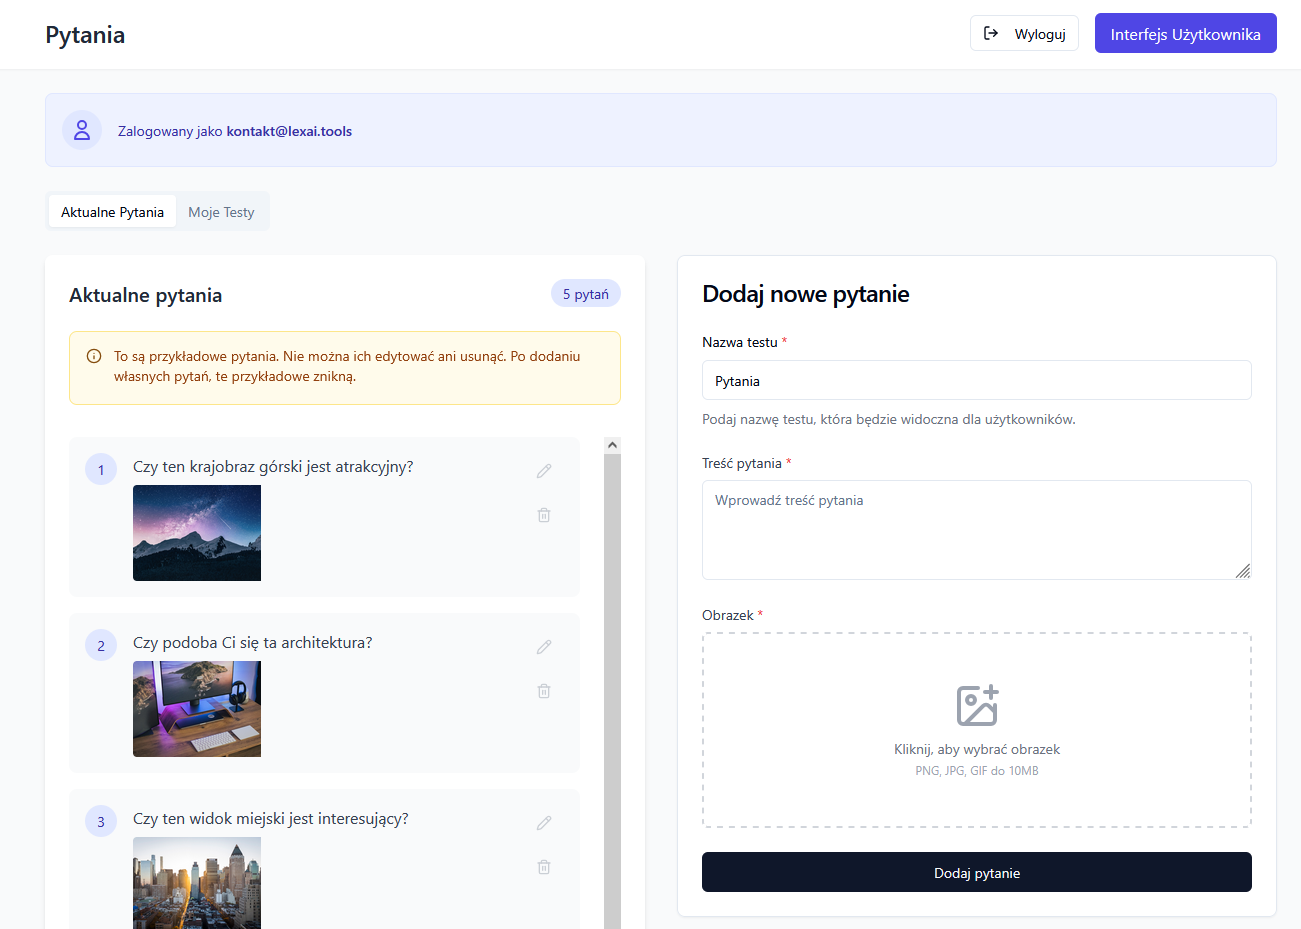This screenshot has width=1301, height=929.
Task: Open Interfejs Użytkownika
Action: pyautogui.click(x=1185, y=34)
